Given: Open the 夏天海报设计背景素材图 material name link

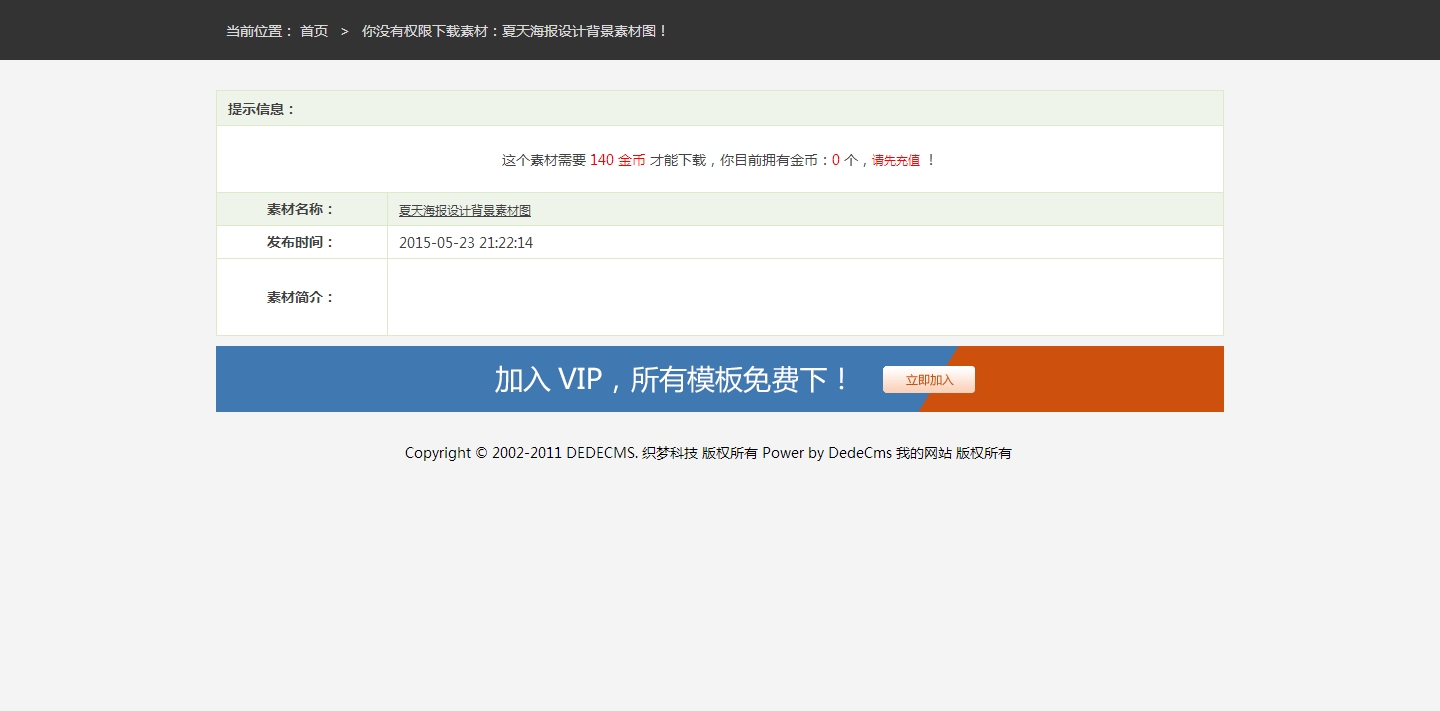Looking at the screenshot, I should coord(464,210).
